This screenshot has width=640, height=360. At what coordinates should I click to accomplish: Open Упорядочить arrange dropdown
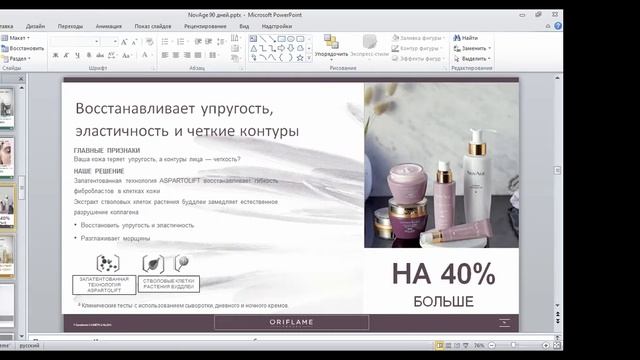[x=331, y=47]
